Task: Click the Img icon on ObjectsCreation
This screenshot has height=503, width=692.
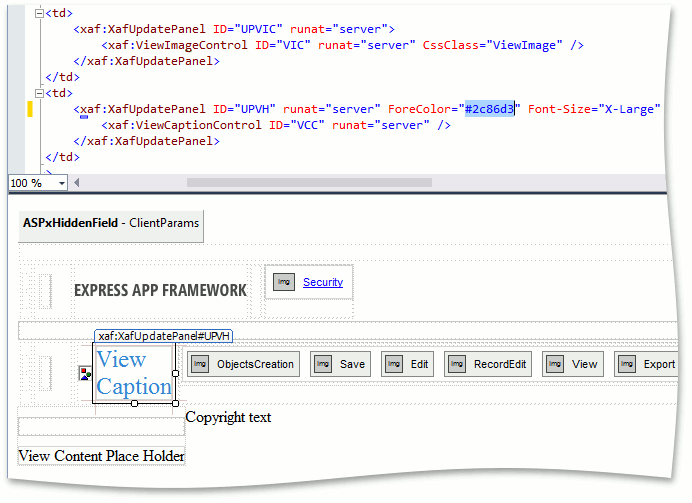Action: [x=200, y=364]
